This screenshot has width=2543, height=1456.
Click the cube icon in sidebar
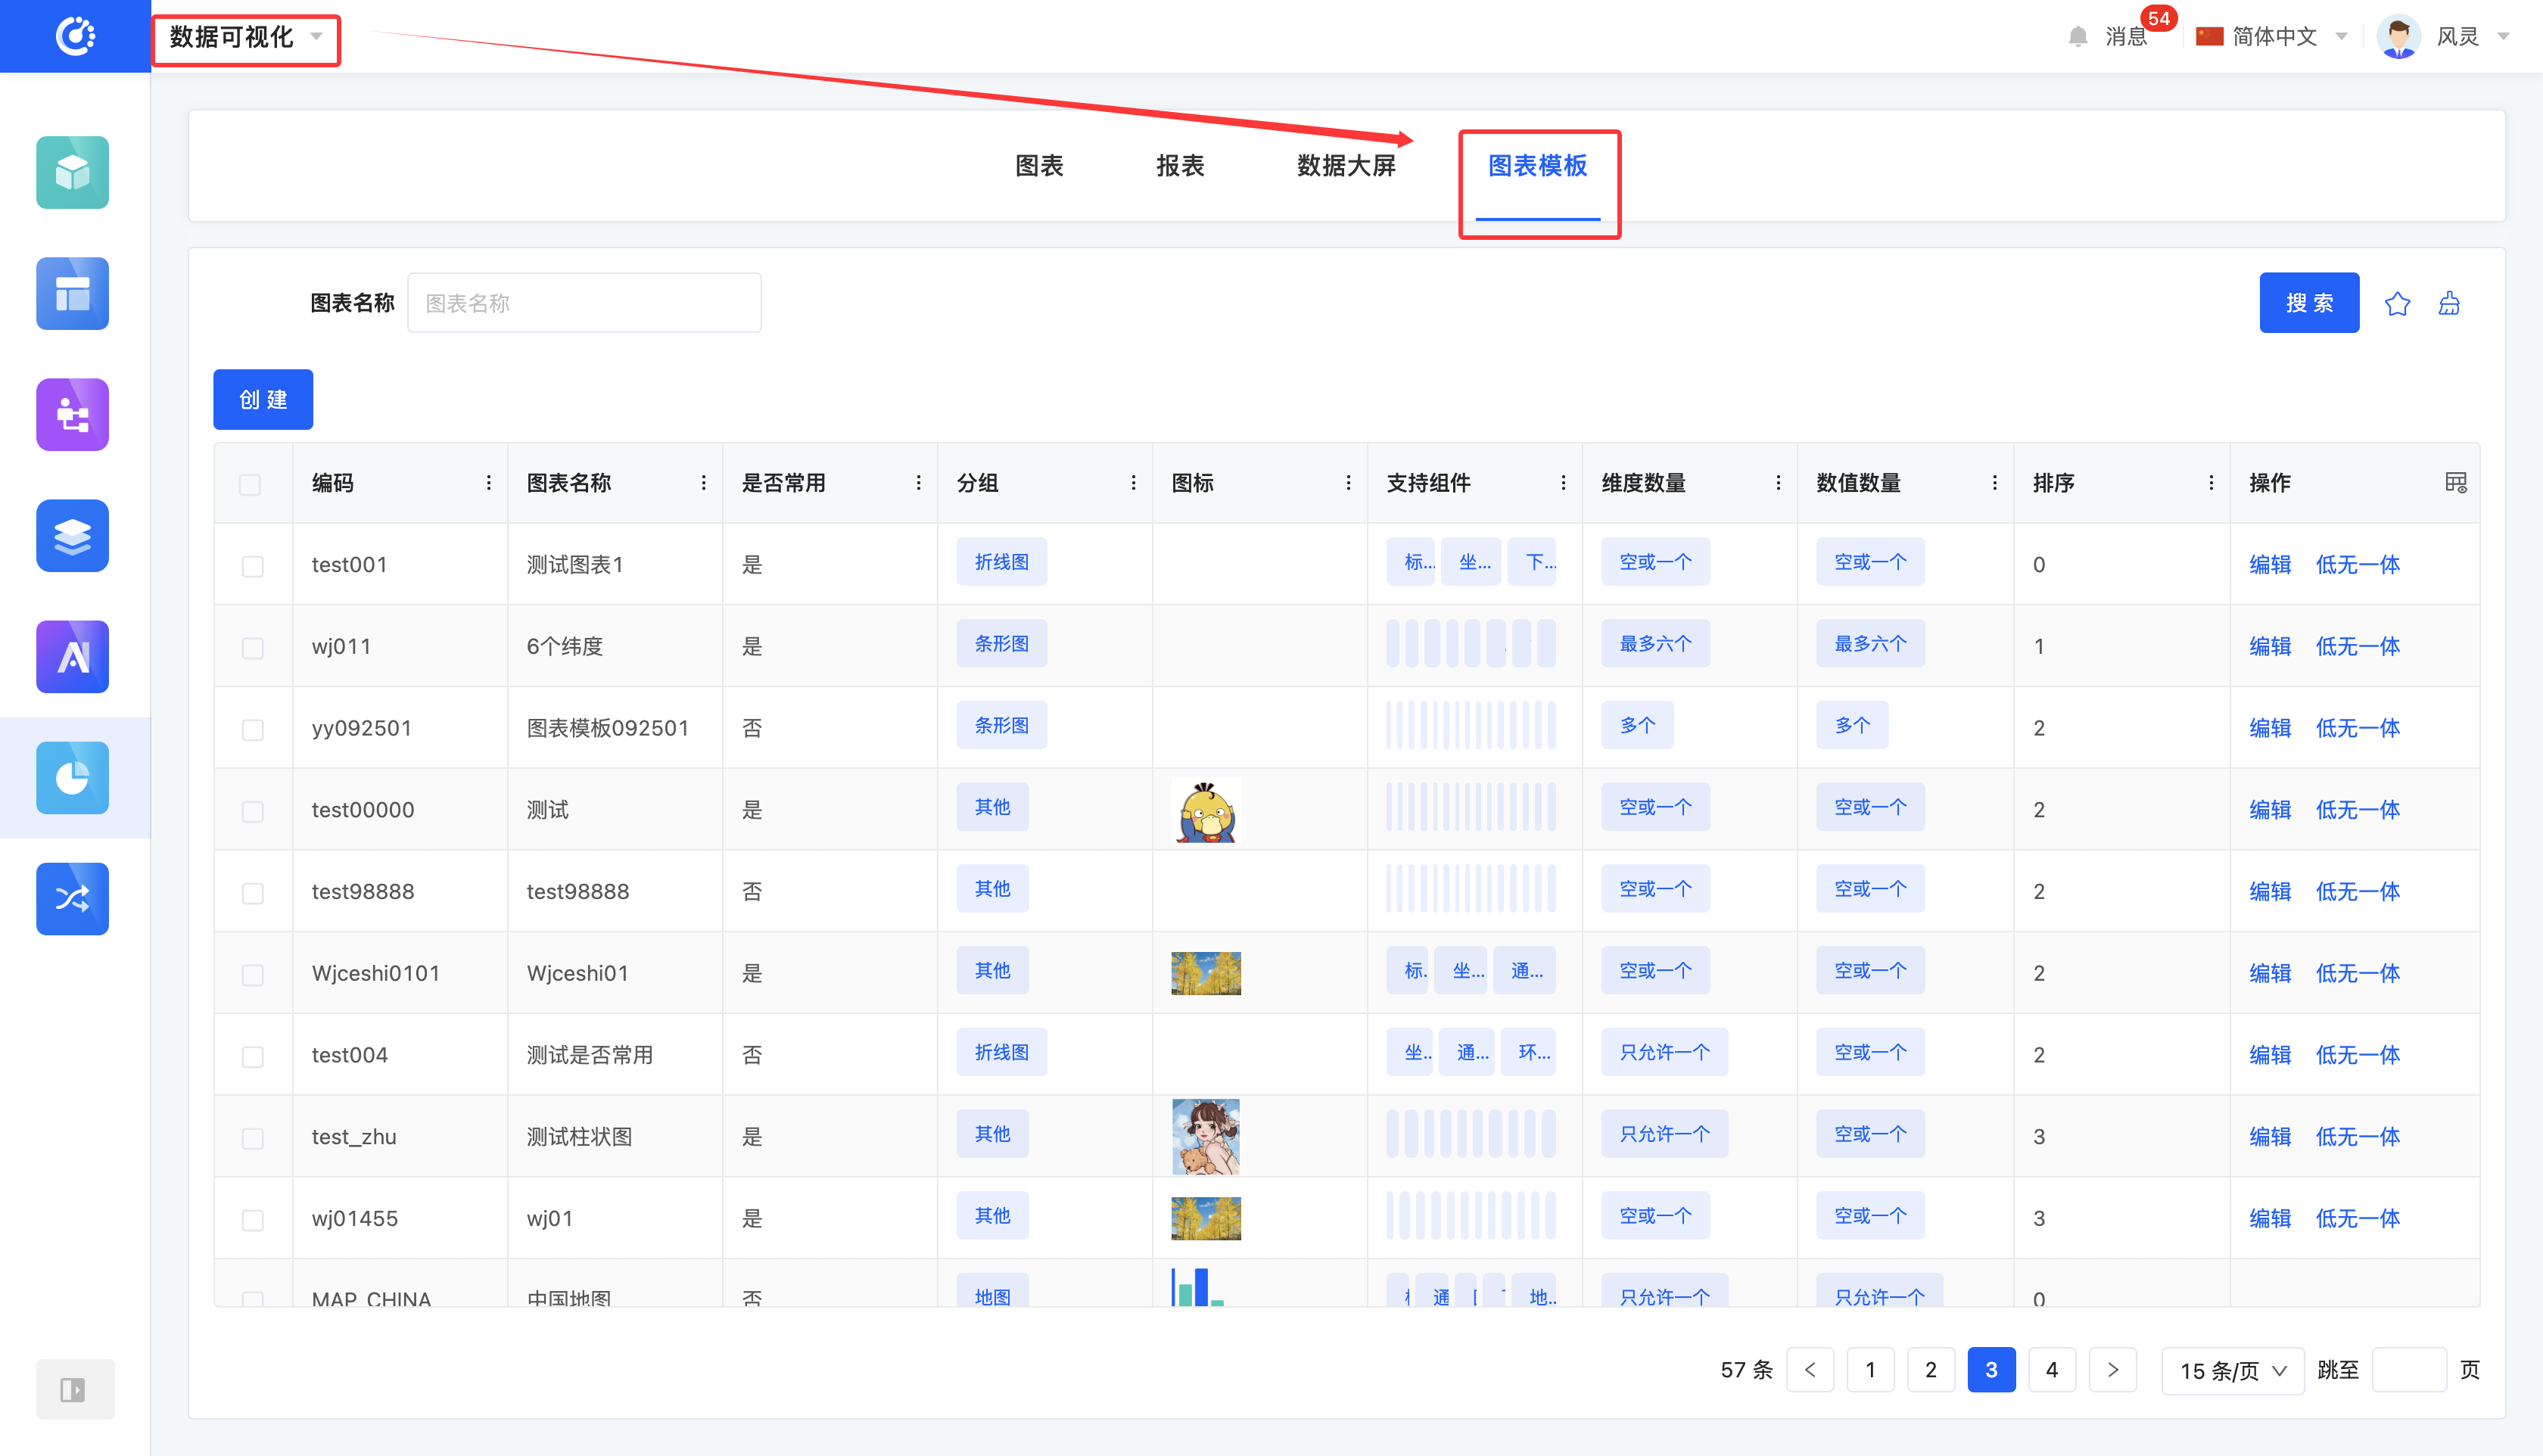click(x=72, y=172)
